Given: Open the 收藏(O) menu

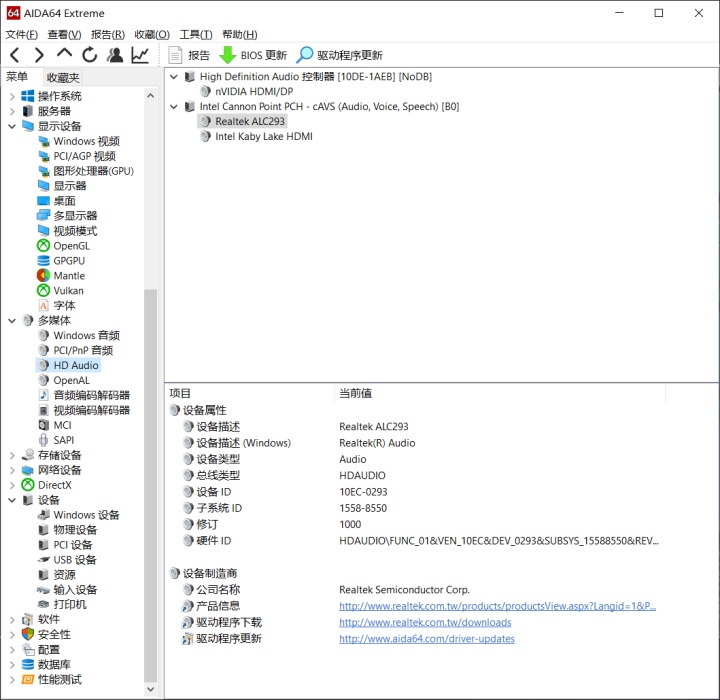Looking at the screenshot, I should click(x=152, y=34).
